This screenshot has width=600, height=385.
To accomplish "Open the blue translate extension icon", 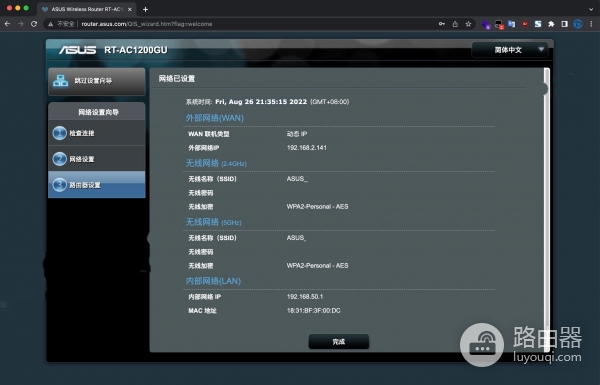I will click(x=512, y=24).
